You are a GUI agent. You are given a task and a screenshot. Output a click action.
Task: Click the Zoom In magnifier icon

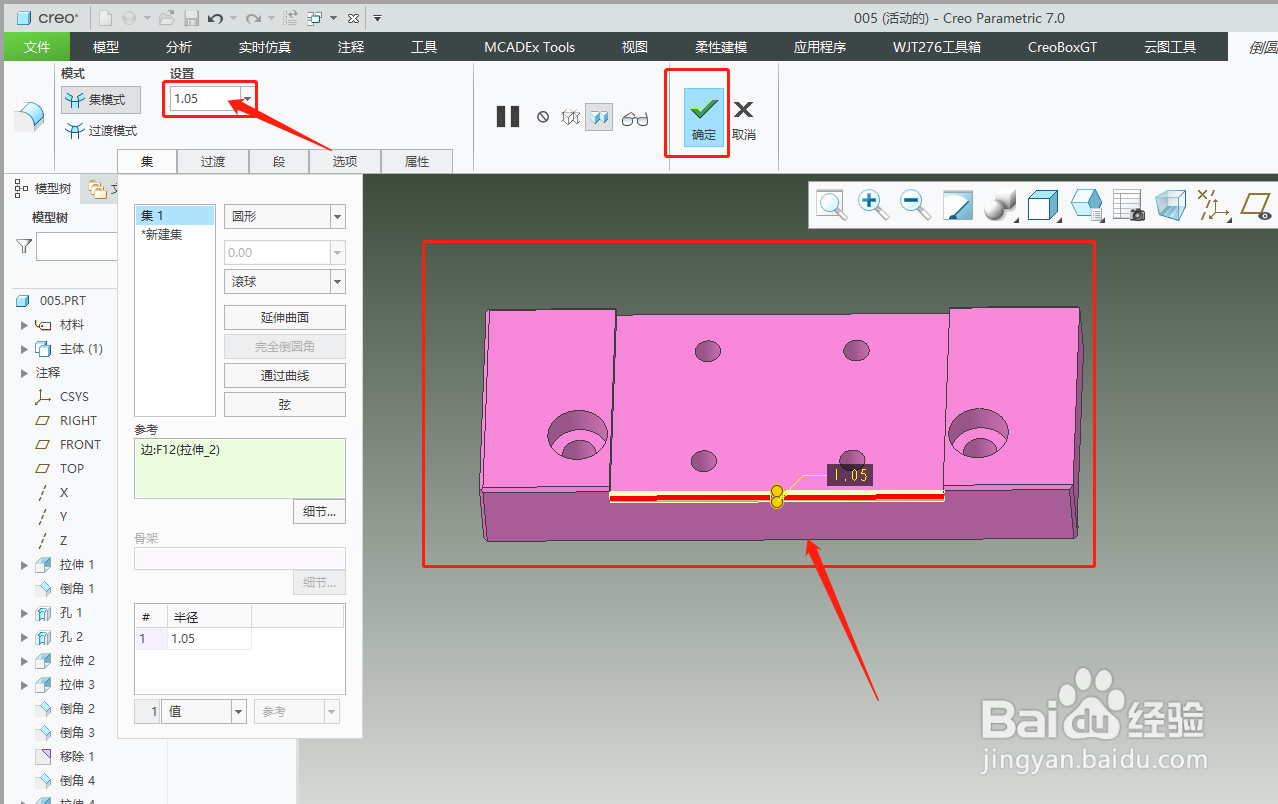(x=873, y=205)
